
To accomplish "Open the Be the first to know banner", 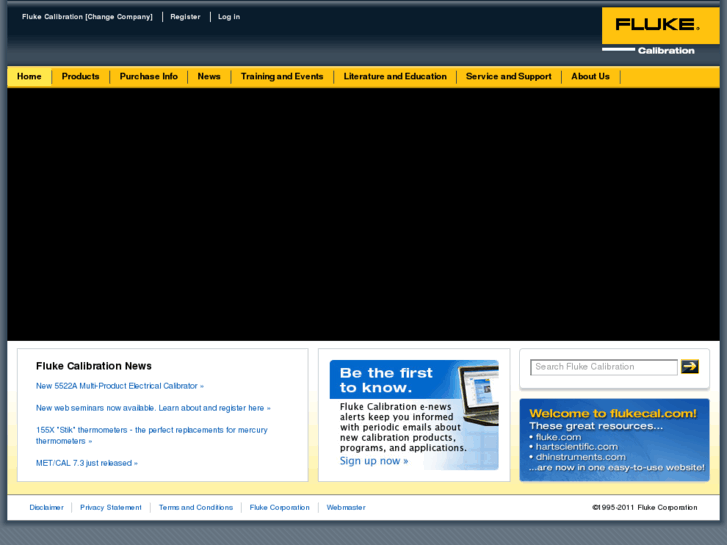I will click(414, 415).
